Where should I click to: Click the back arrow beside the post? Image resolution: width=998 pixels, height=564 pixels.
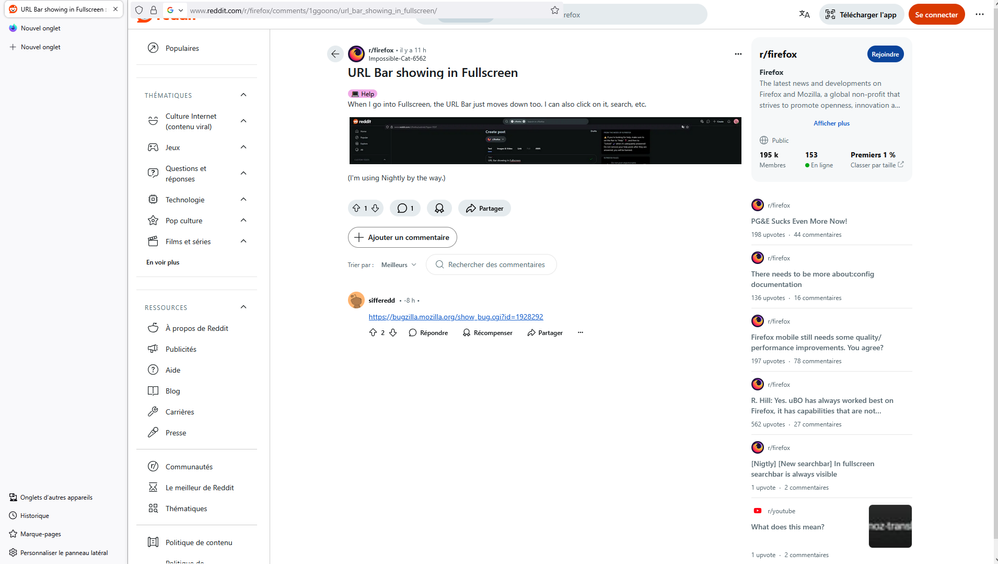[x=335, y=54]
